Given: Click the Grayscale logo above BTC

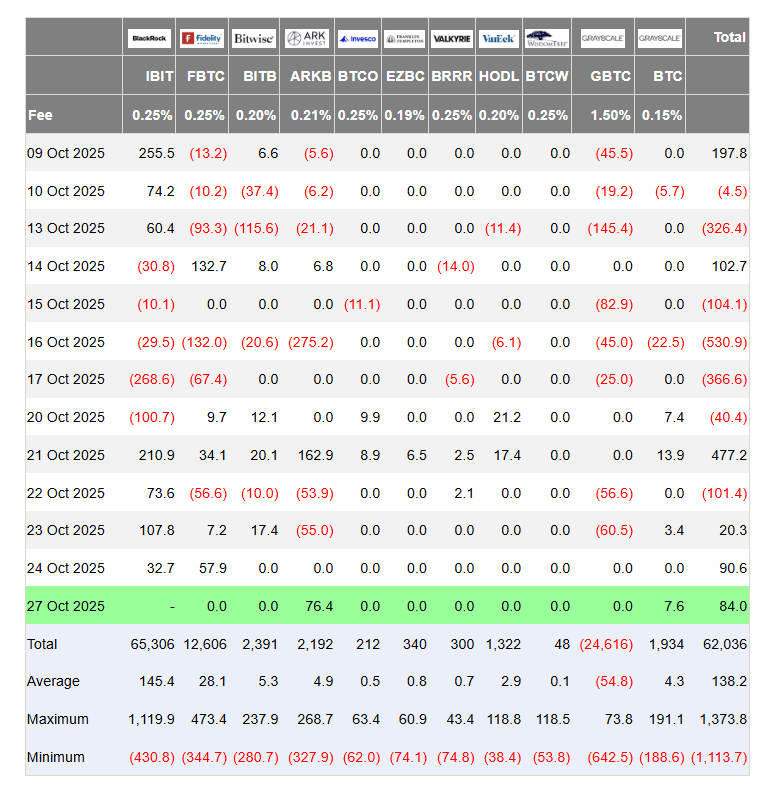Looking at the screenshot, I should pyautogui.click(x=659, y=38).
